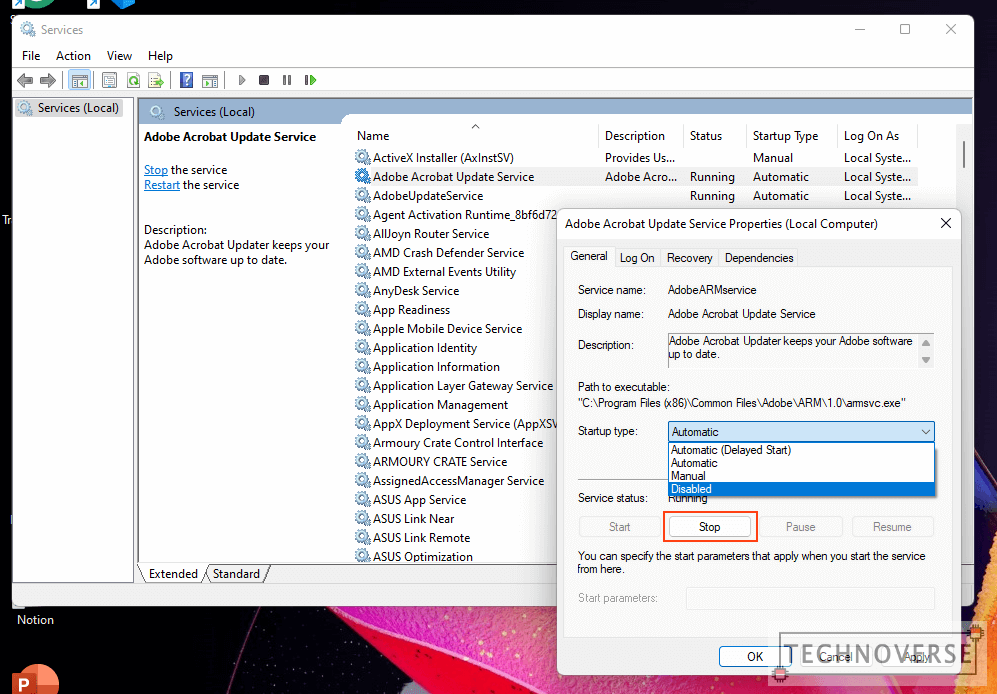This screenshot has width=997, height=694.
Task: Select the 'Armoury Crate Control Interface' row
Action: pyautogui.click(x=455, y=443)
